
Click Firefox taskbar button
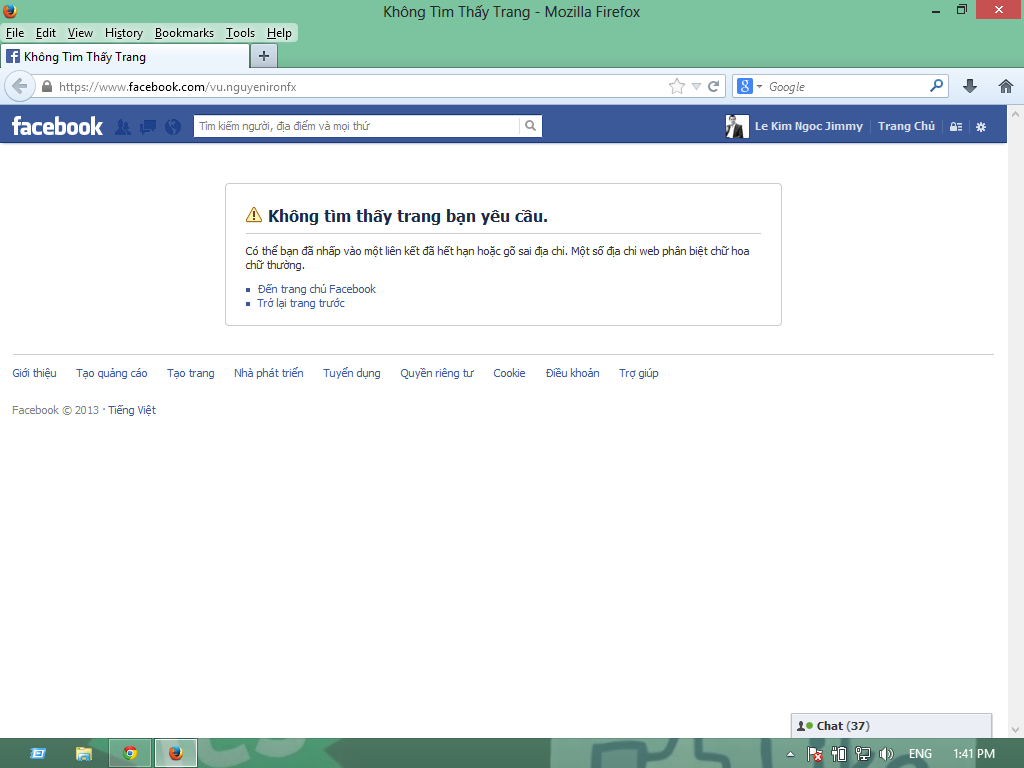pos(176,754)
